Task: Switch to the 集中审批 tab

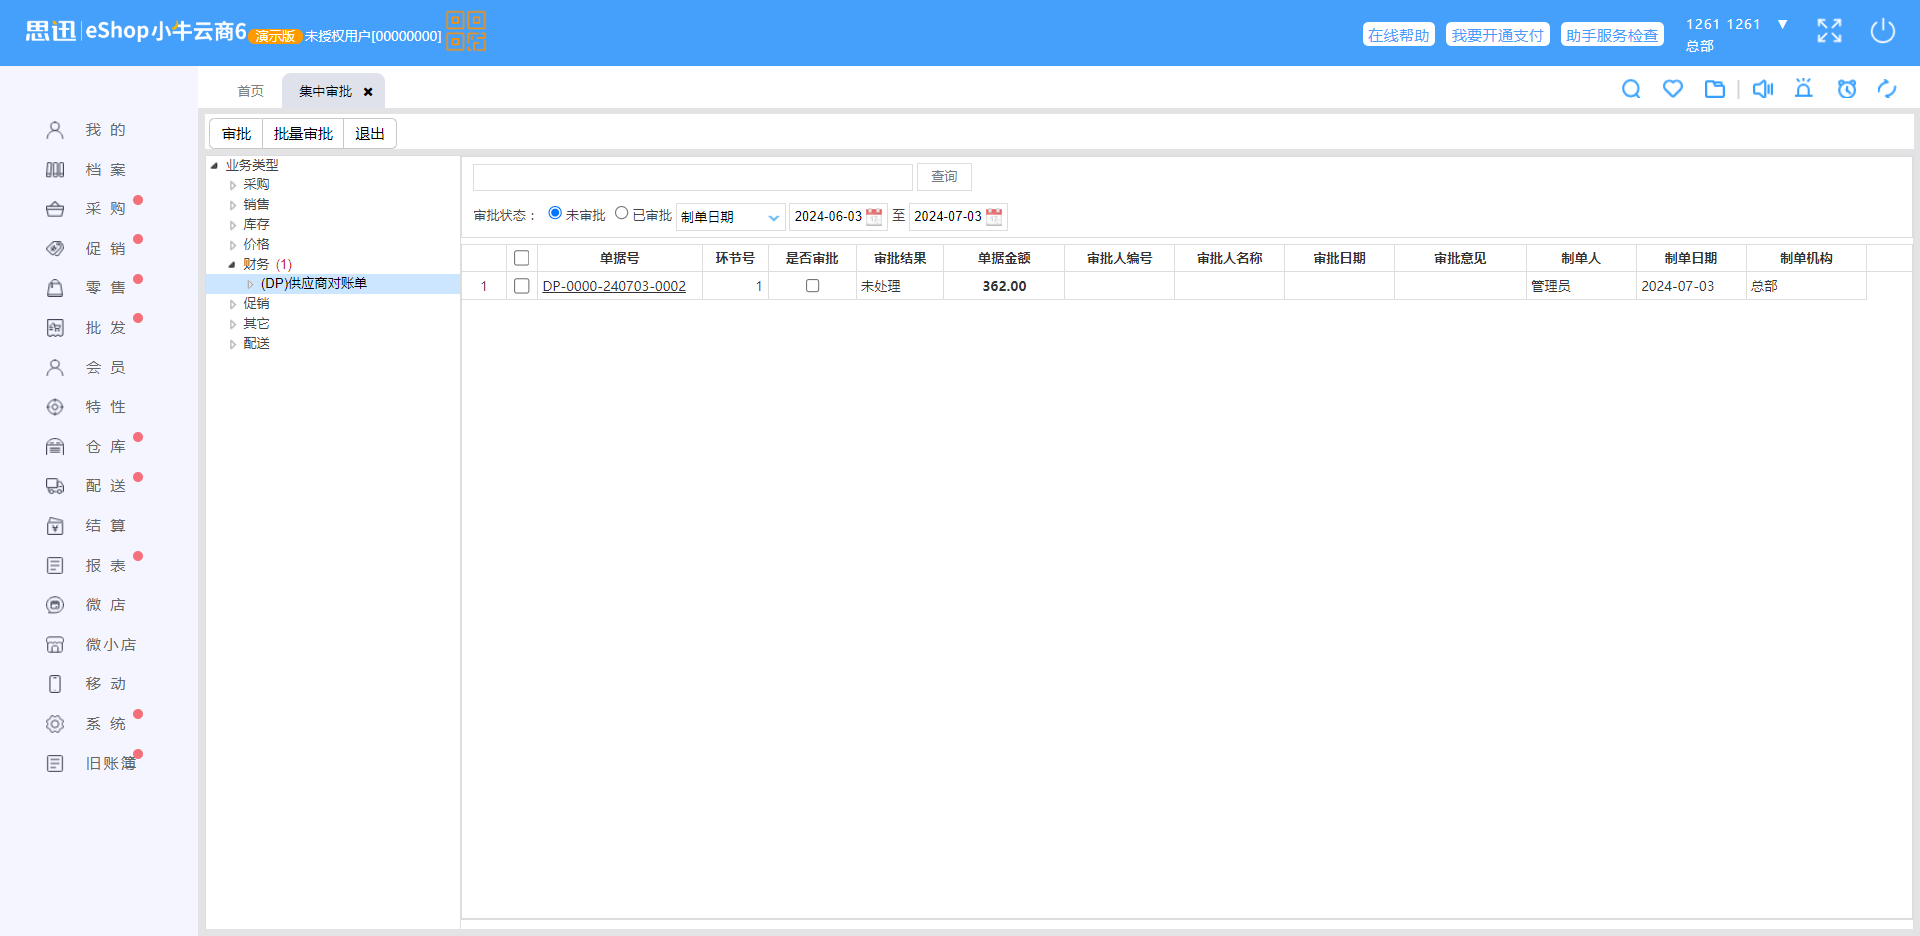Action: 325,91
